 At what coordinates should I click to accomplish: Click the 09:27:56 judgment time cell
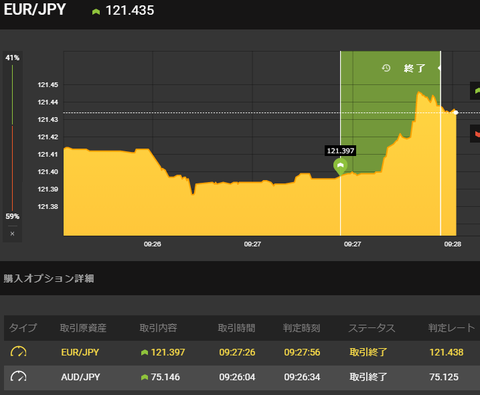302,352
